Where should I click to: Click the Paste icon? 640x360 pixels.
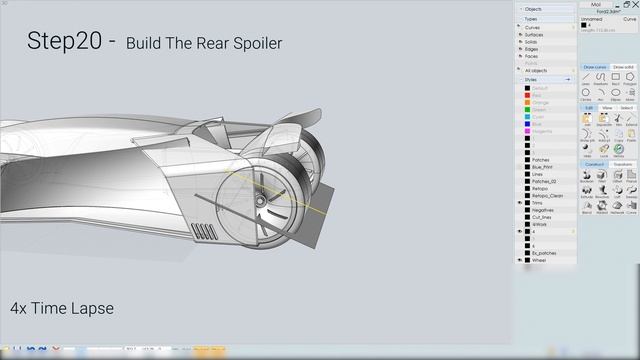click(x=631, y=136)
